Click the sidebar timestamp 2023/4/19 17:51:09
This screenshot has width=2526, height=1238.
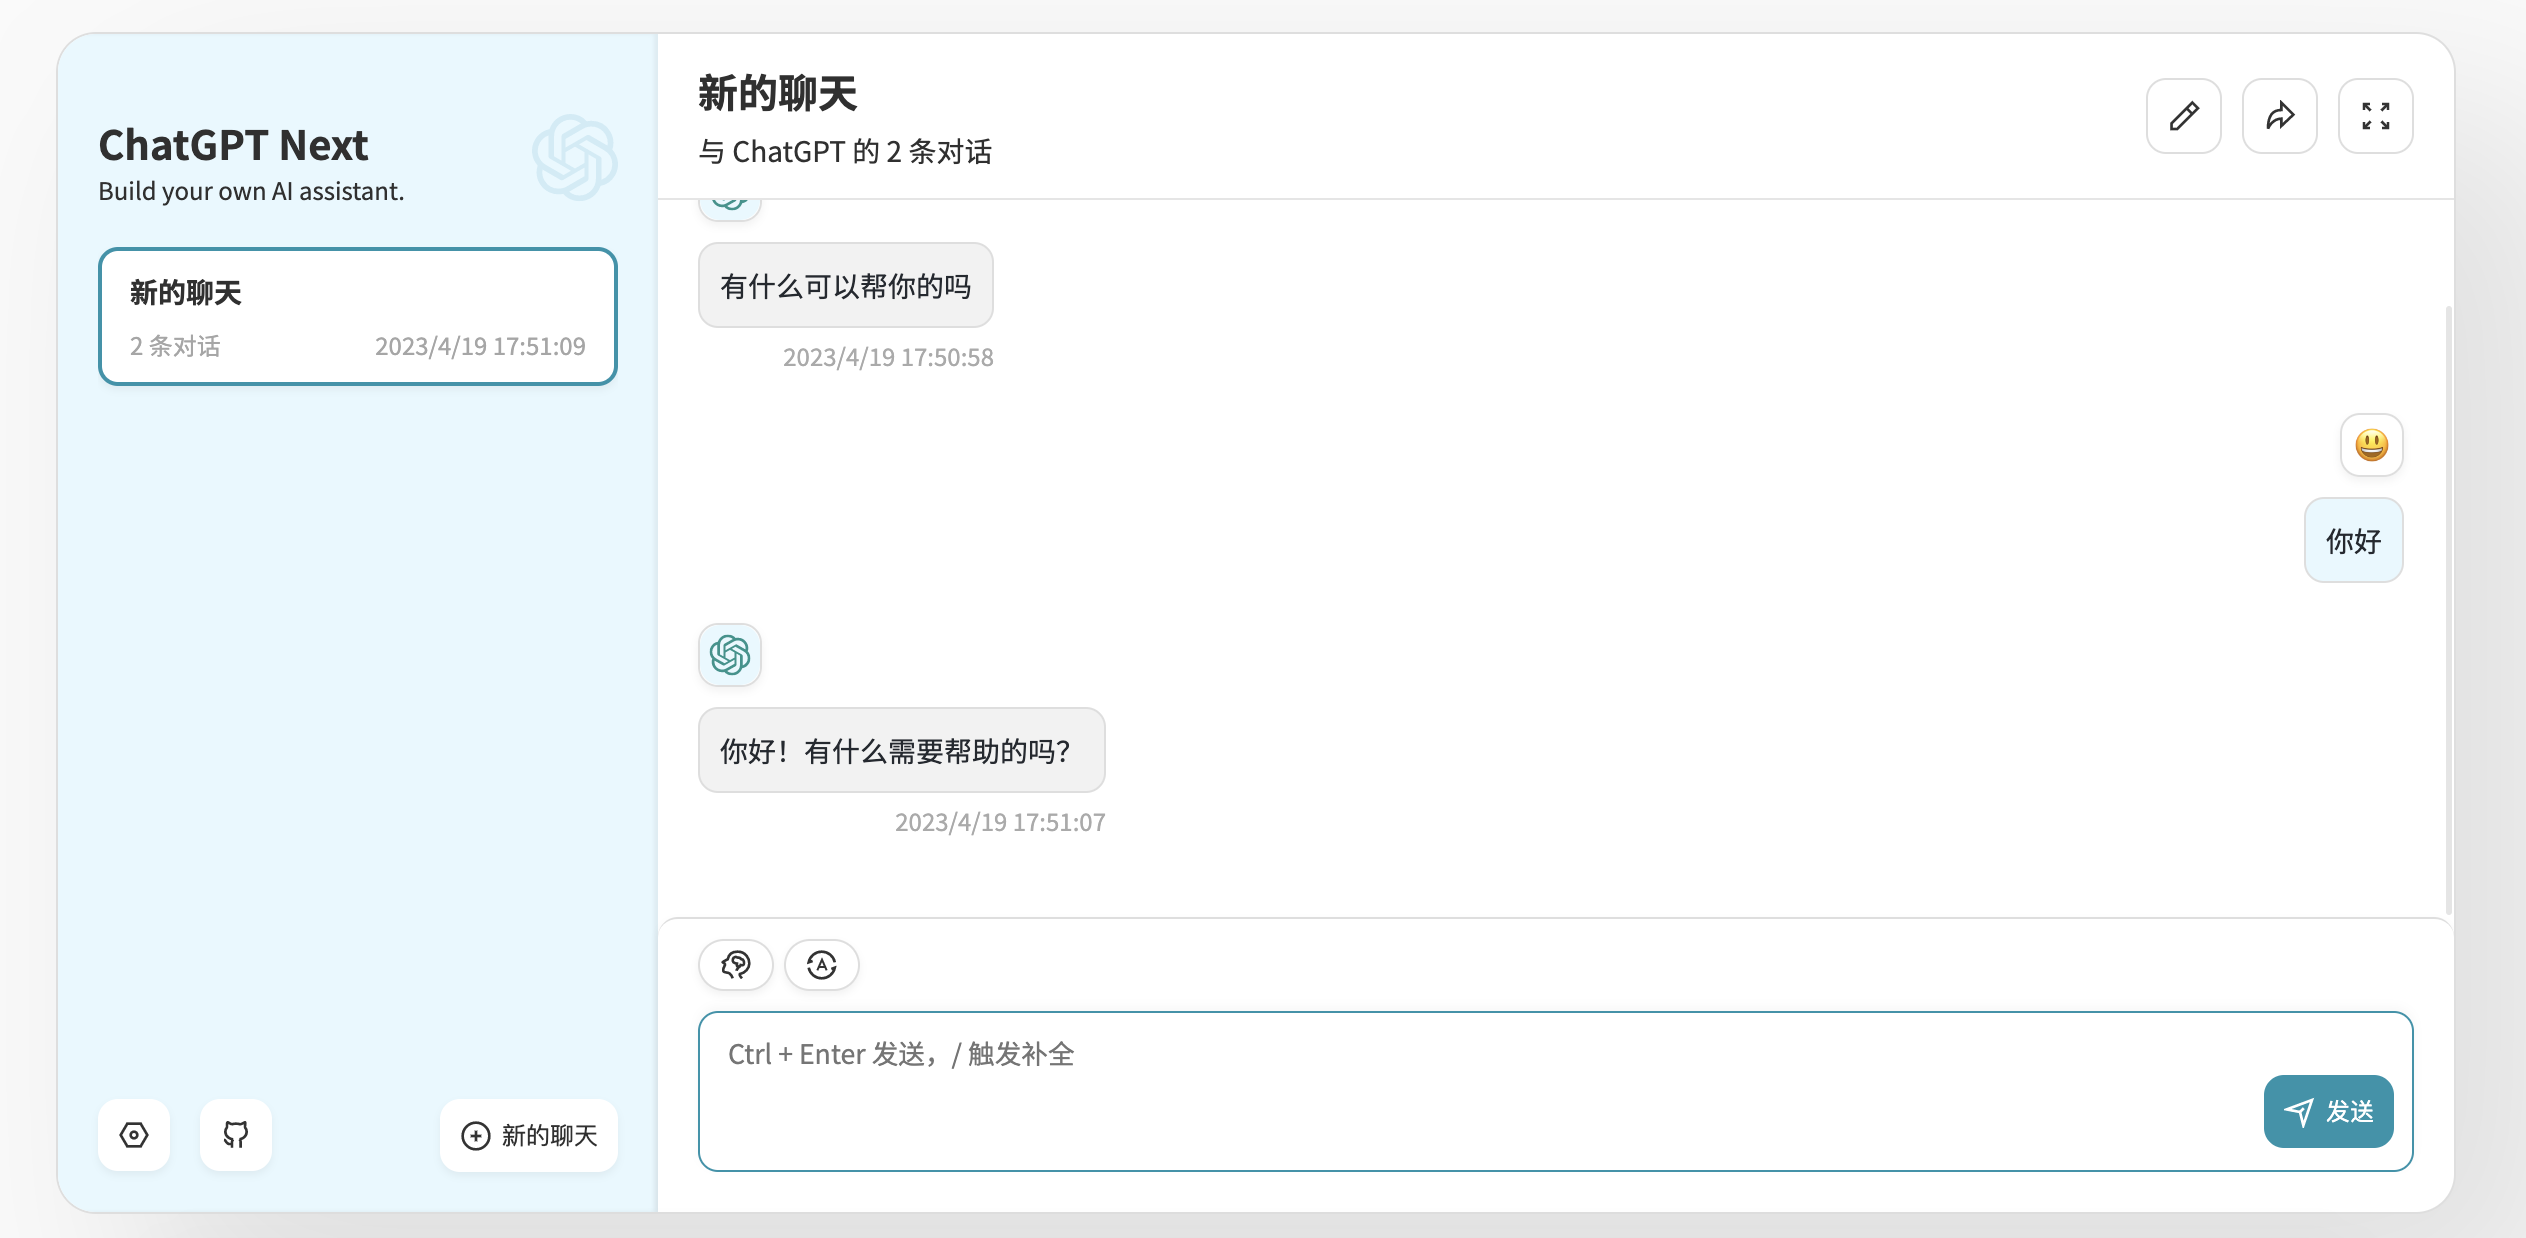tap(480, 346)
